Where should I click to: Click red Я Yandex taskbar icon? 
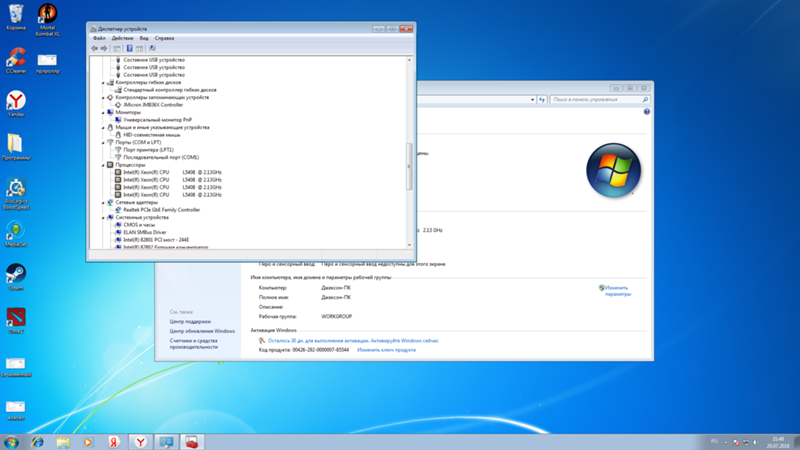[x=114, y=442]
